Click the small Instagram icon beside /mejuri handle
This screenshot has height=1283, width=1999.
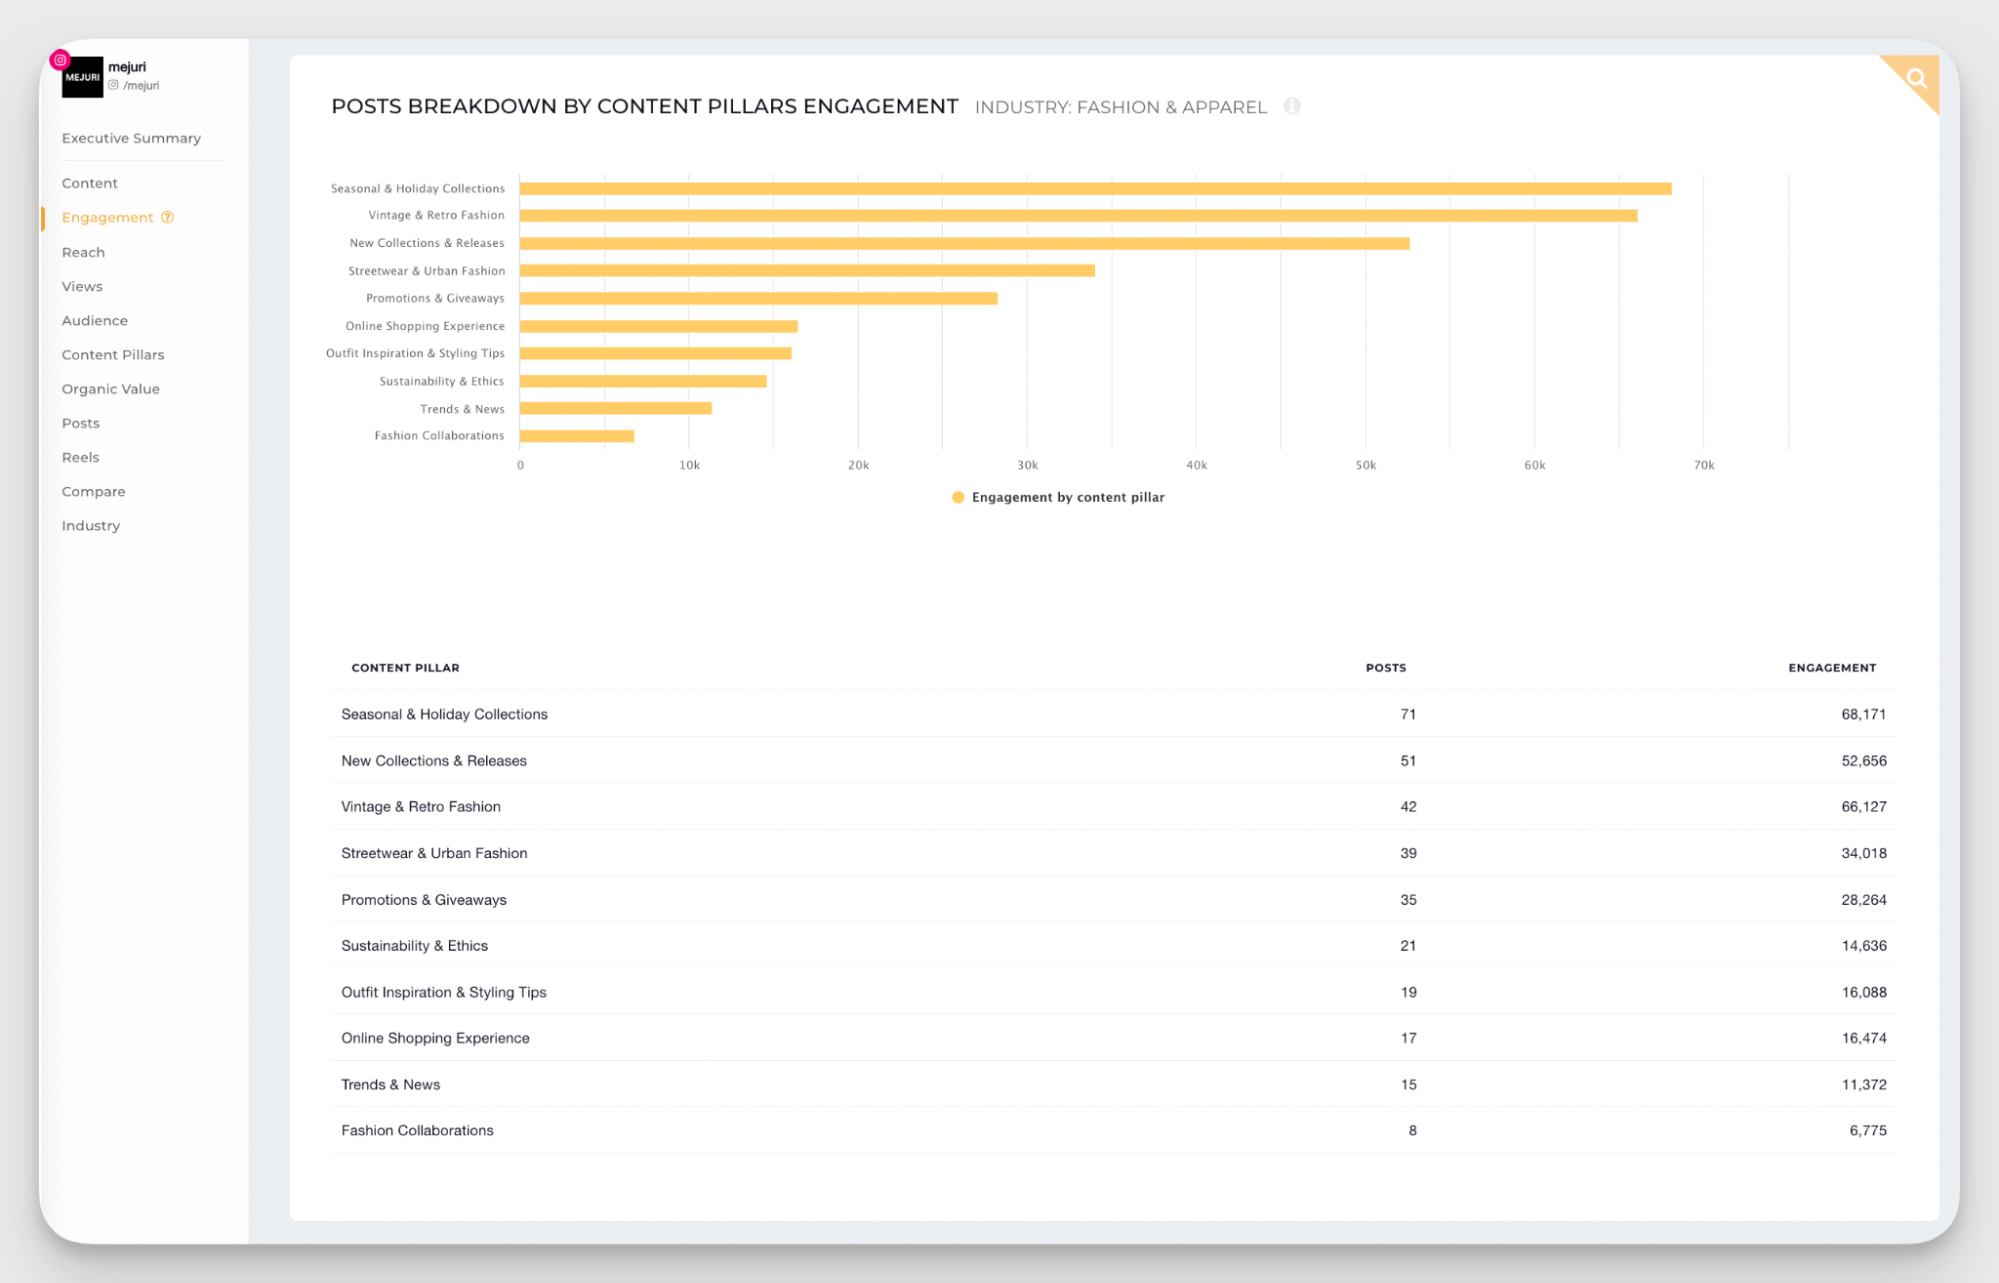116,85
